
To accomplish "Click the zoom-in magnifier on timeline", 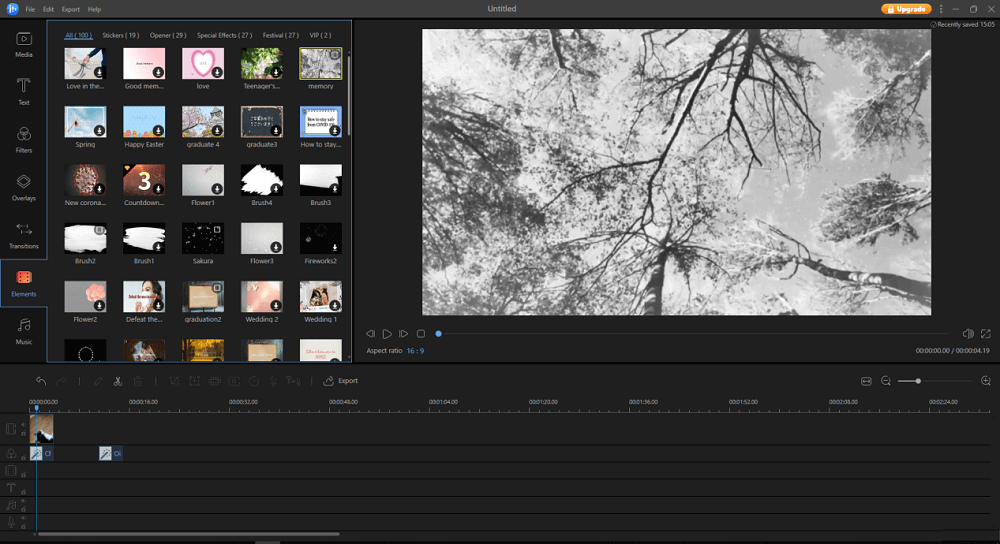I will click(986, 381).
